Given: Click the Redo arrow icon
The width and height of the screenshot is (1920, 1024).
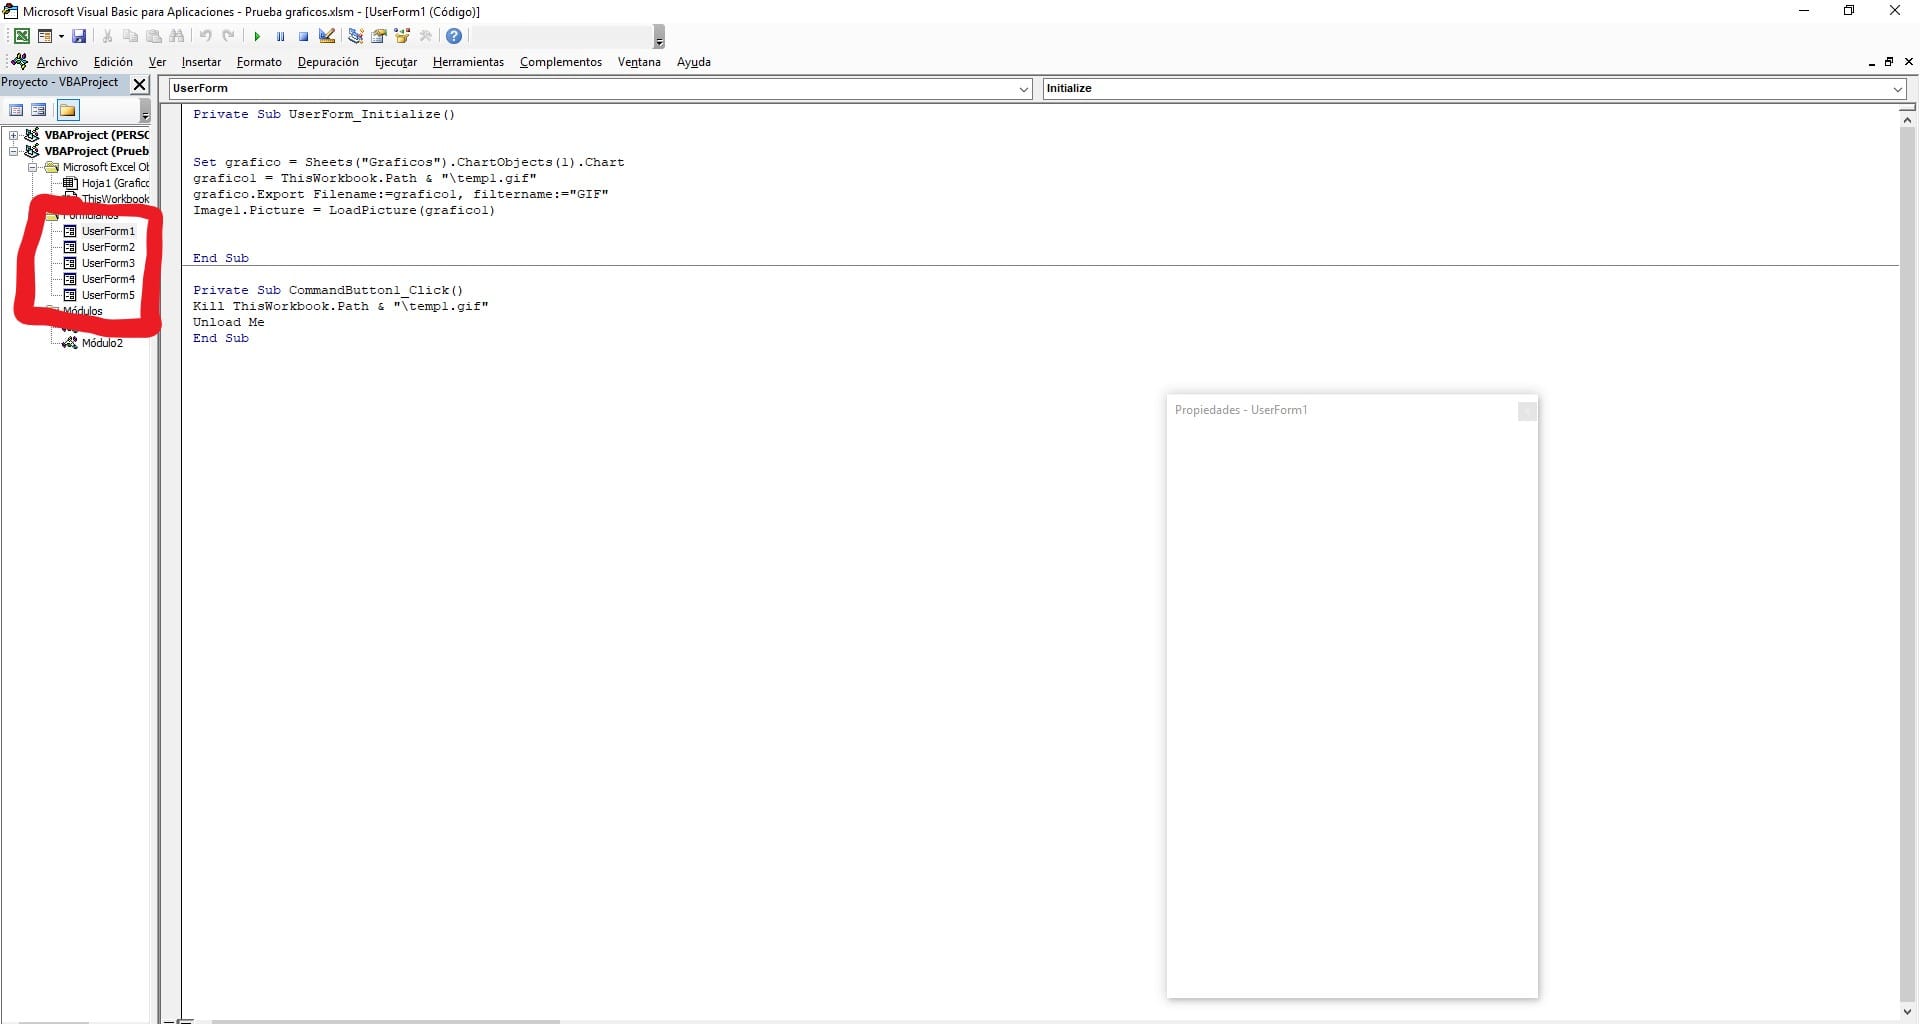Looking at the screenshot, I should pyautogui.click(x=228, y=36).
